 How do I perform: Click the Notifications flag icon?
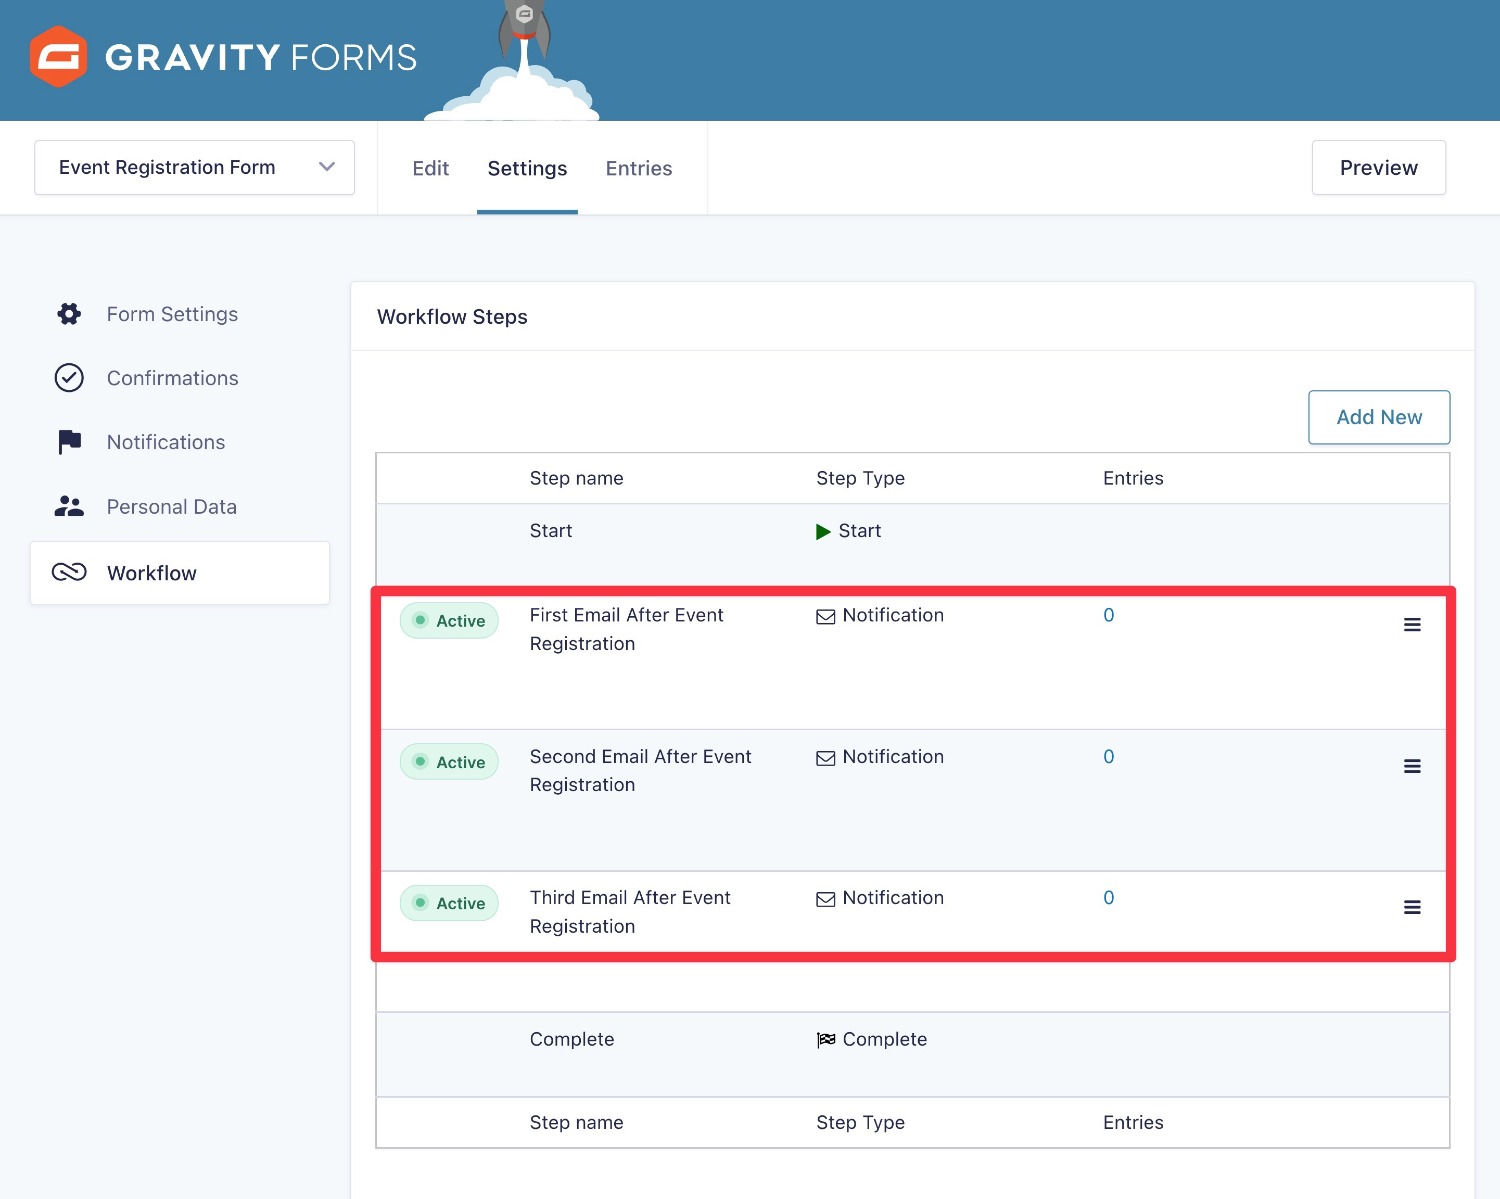[x=69, y=442]
